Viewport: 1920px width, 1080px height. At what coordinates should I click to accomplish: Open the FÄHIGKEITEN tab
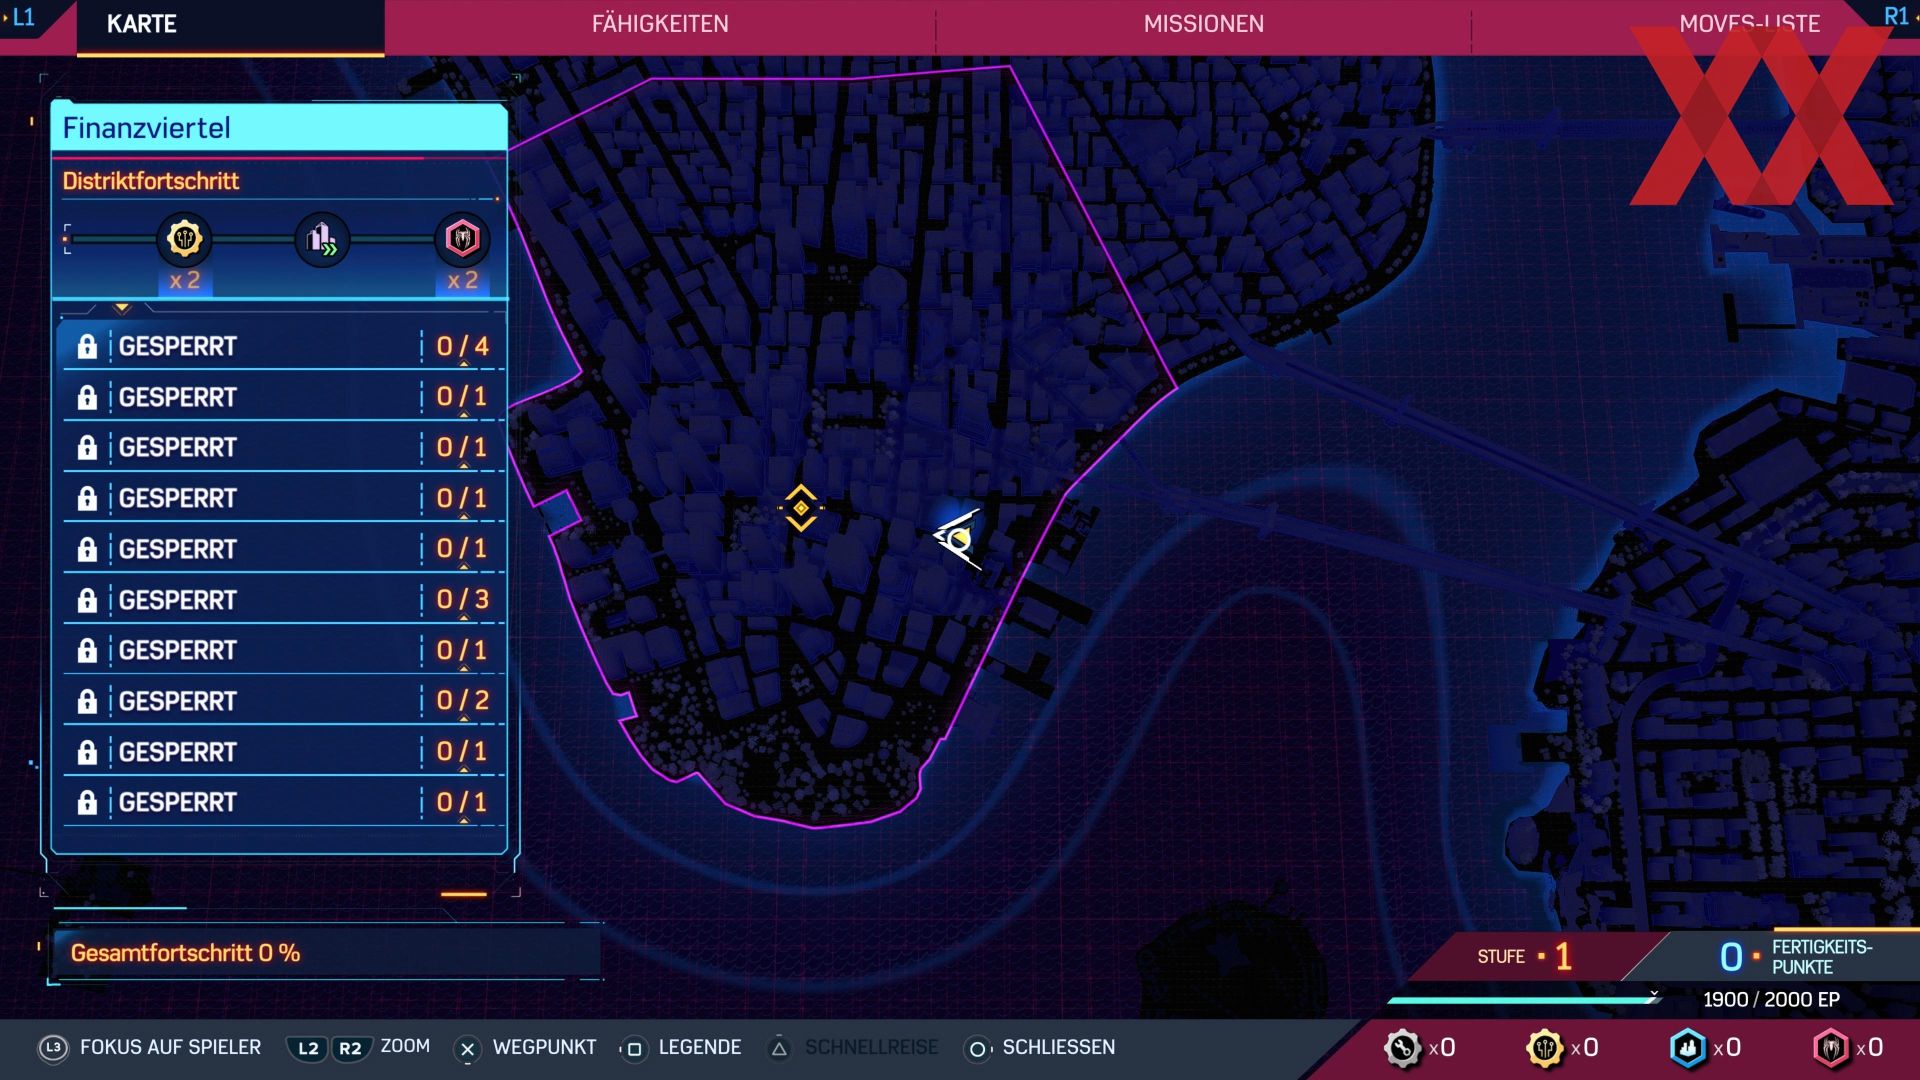tap(660, 24)
